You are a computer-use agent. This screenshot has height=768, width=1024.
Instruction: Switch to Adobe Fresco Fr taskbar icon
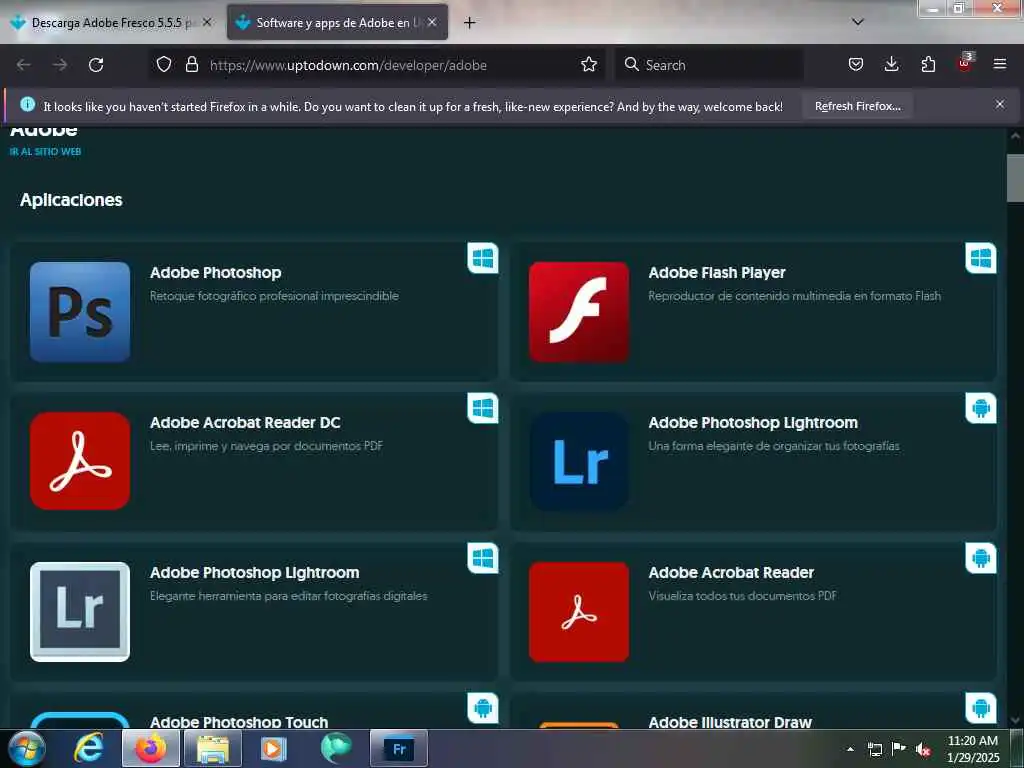coord(399,748)
